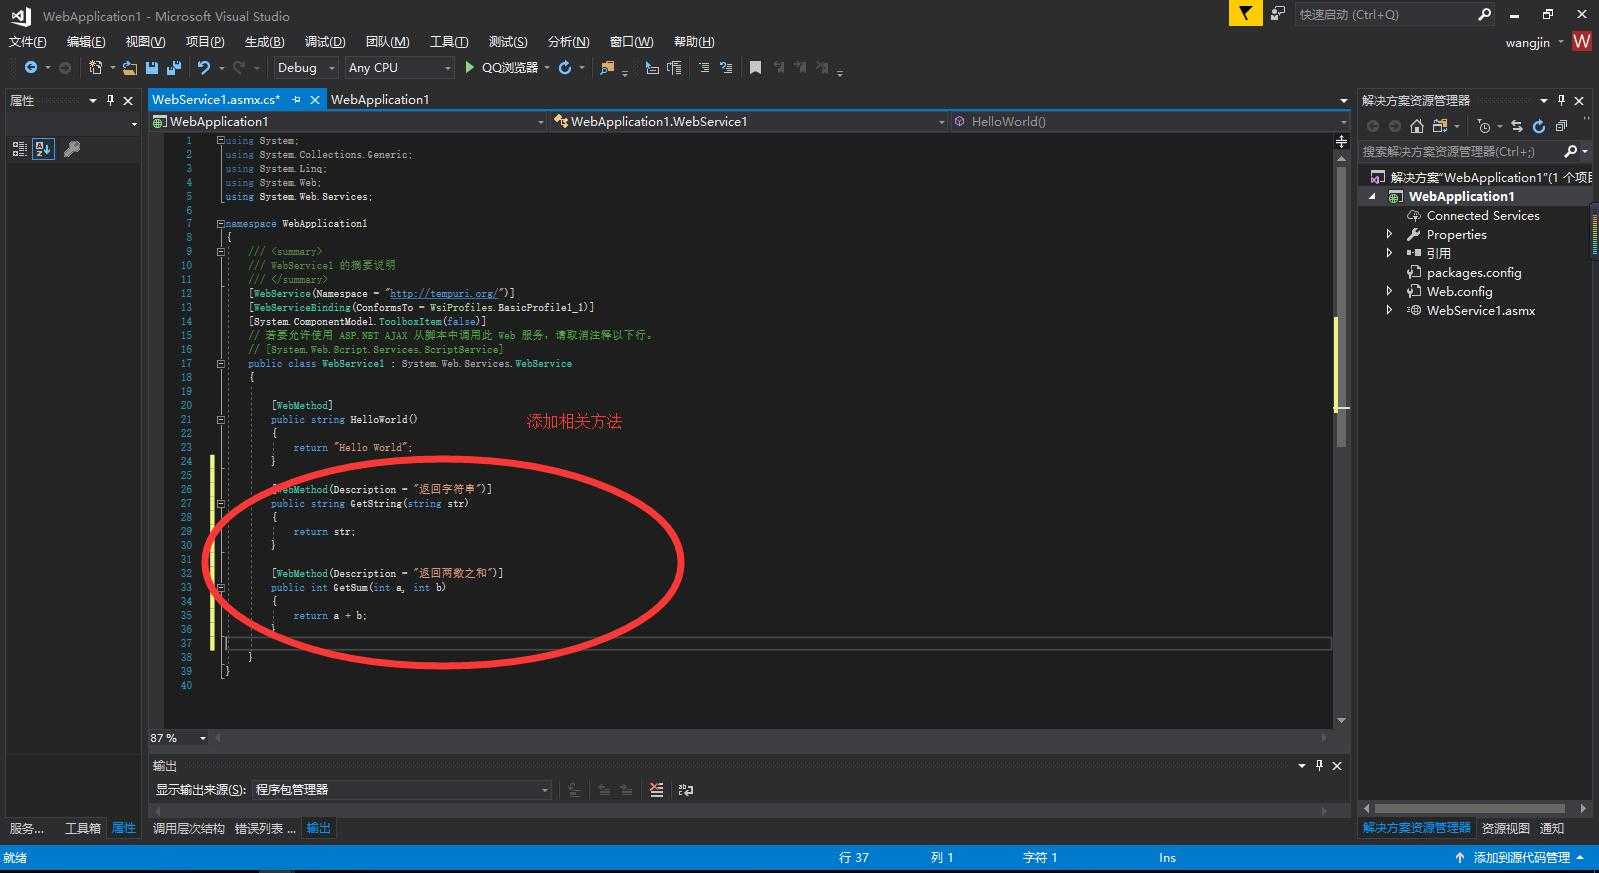Open the 87 % zoom level dropdown
1599x873 pixels.
[x=179, y=738]
